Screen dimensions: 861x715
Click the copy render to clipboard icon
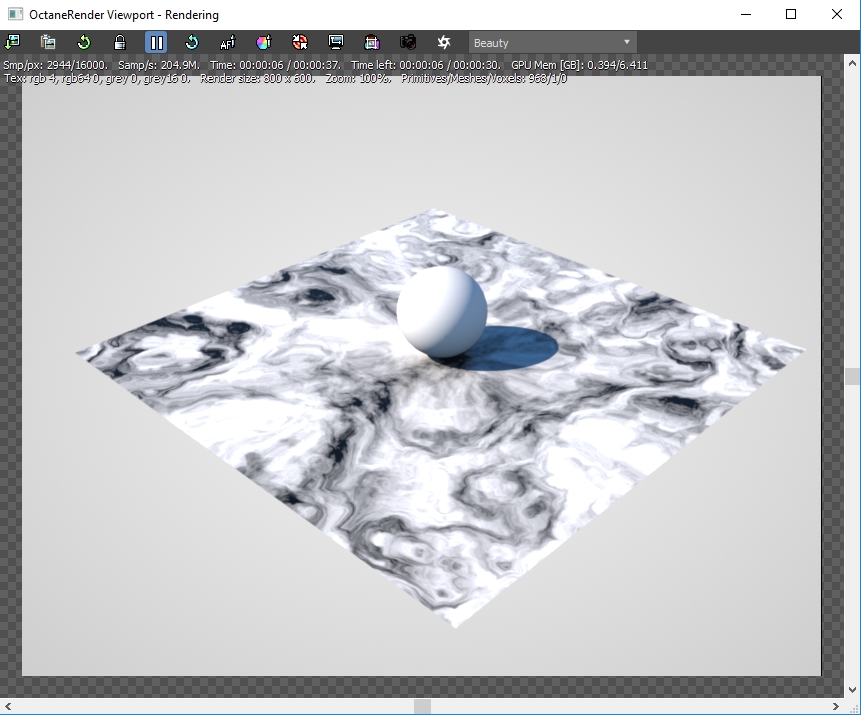coord(48,42)
